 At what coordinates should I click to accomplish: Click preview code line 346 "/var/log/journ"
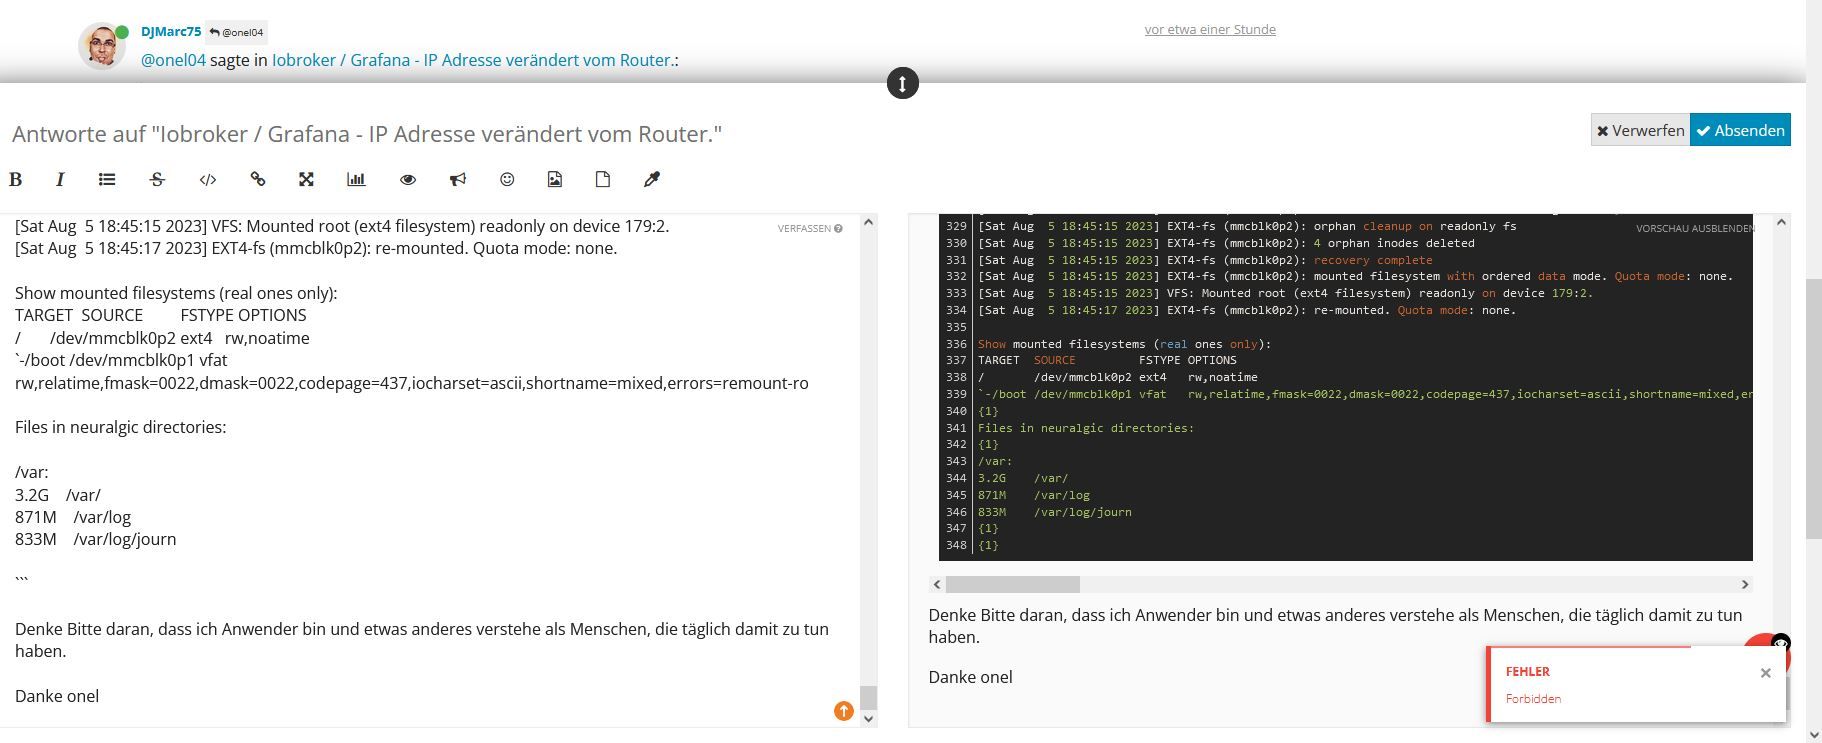tap(1055, 512)
